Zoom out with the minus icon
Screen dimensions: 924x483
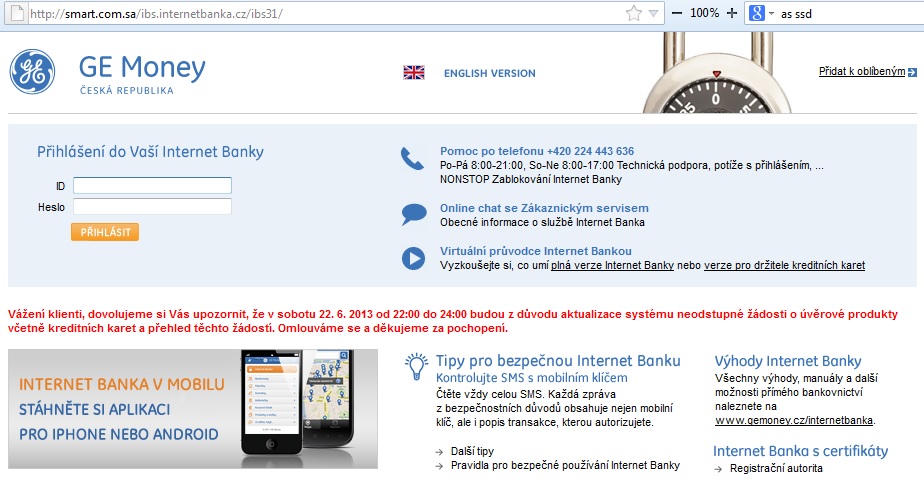click(677, 13)
